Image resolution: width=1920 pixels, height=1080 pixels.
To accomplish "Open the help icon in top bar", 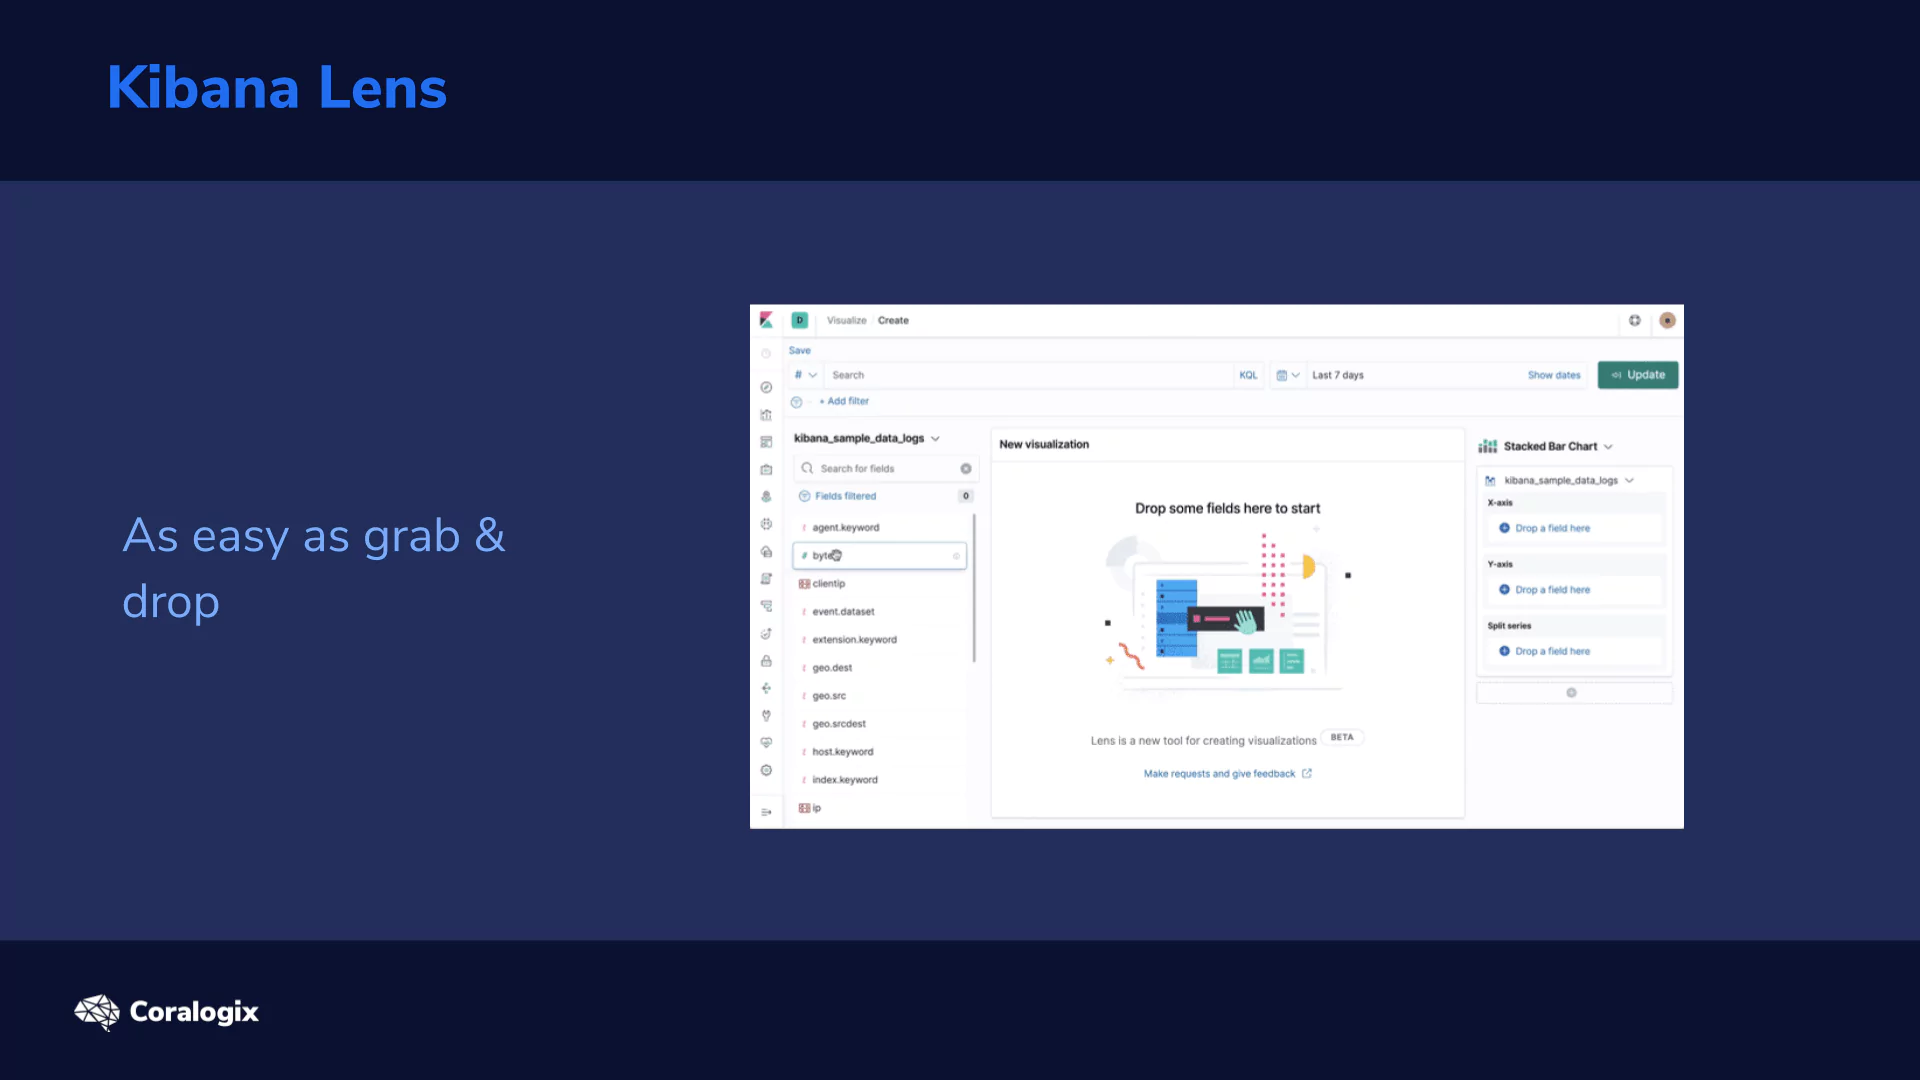I will click(1635, 320).
